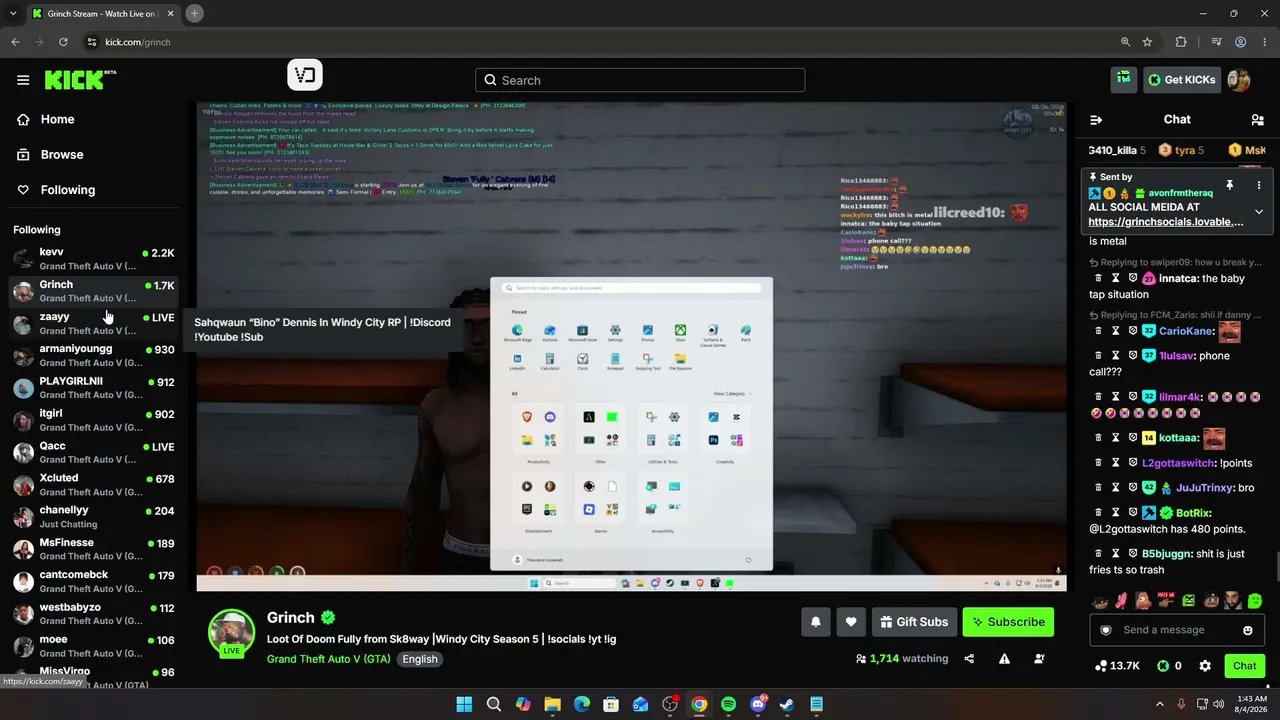1280x720 pixels.
Task: Open Chrome extensions puzzle icon
Action: click(1181, 42)
